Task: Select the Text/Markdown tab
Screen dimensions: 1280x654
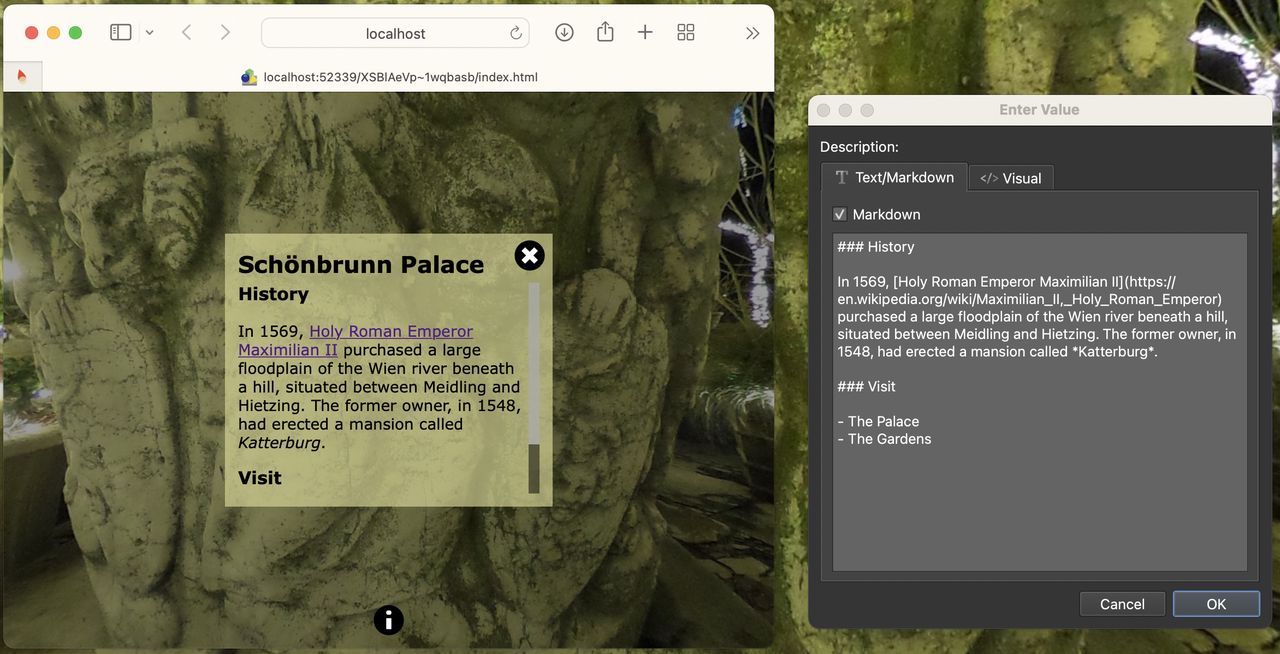Action: coord(893,177)
